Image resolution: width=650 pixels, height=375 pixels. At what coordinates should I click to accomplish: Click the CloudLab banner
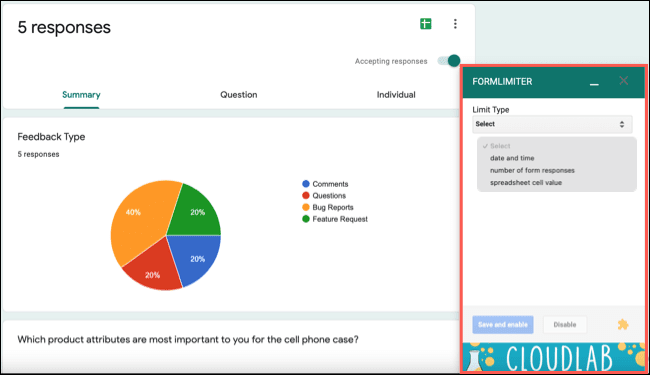click(x=554, y=357)
